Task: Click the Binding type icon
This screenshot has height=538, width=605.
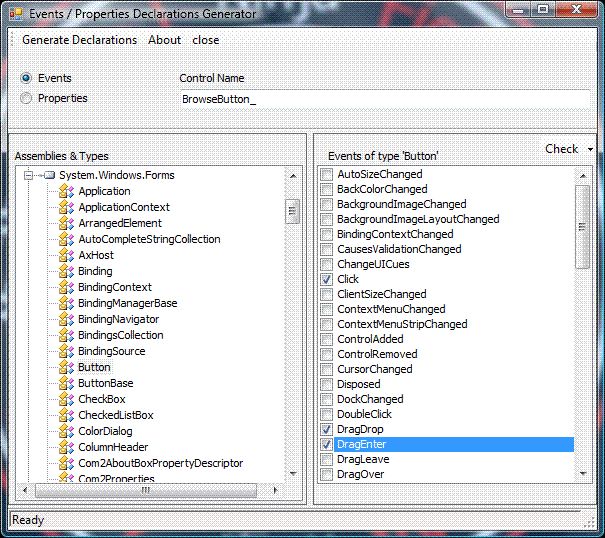Action: 66,271
